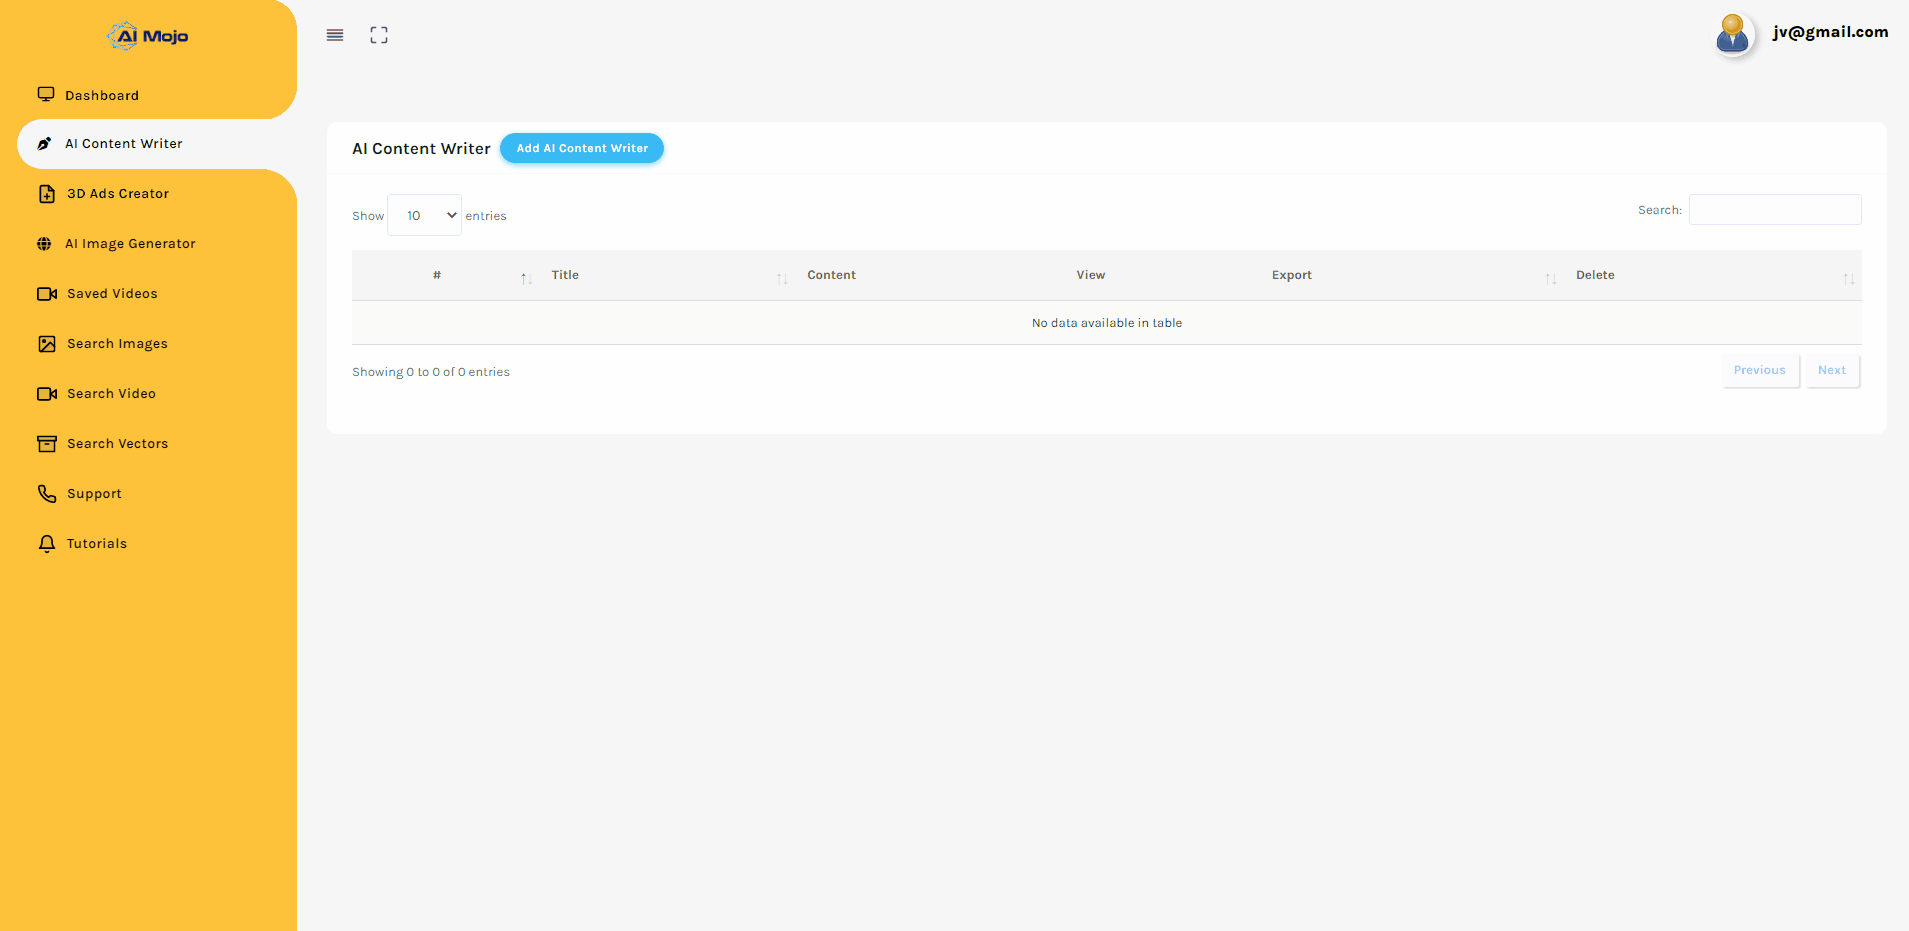
Task: Toggle fullscreen mode icon
Action: (x=379, y=35)
